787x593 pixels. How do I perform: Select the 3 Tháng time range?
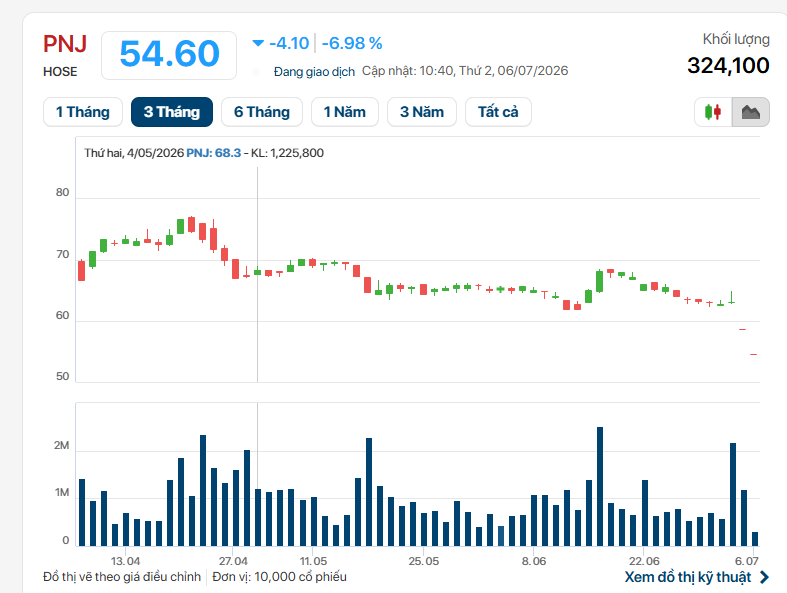[x=172, y=111]
